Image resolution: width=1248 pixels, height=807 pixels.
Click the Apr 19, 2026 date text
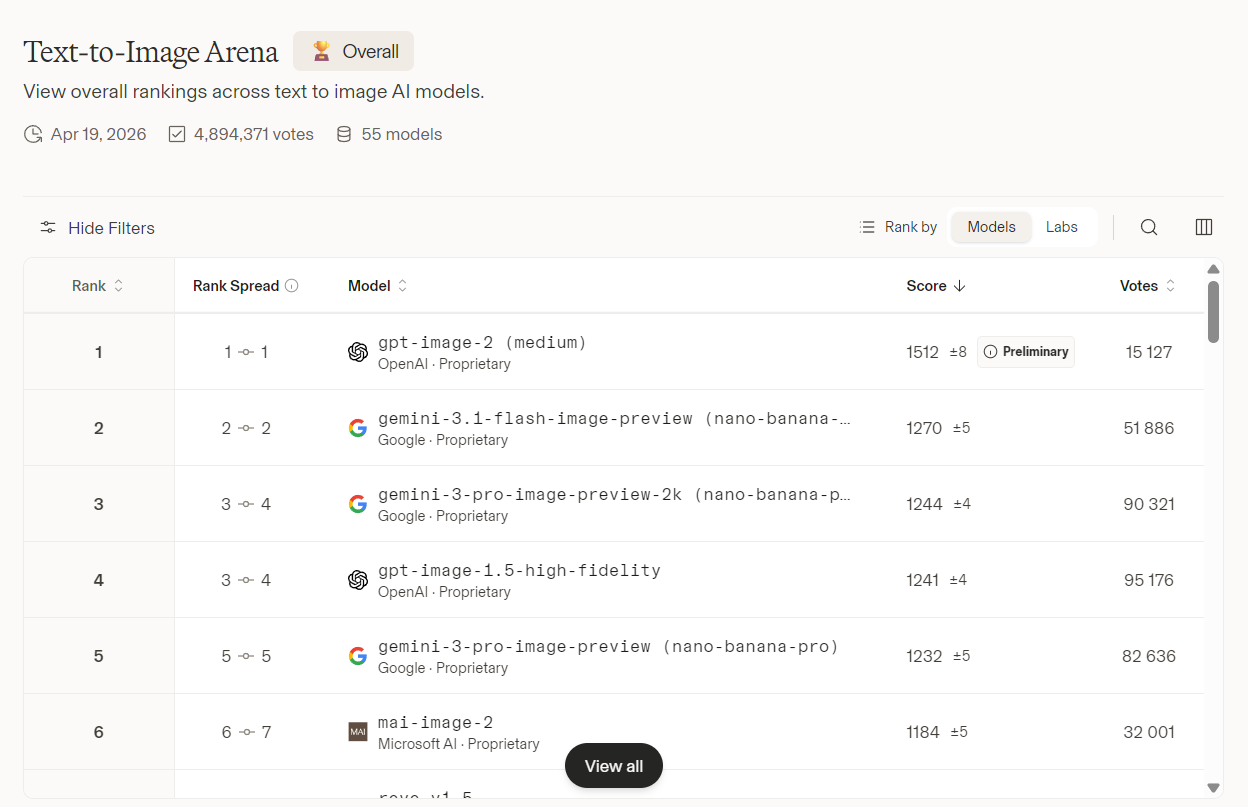(x=99, y=134)
